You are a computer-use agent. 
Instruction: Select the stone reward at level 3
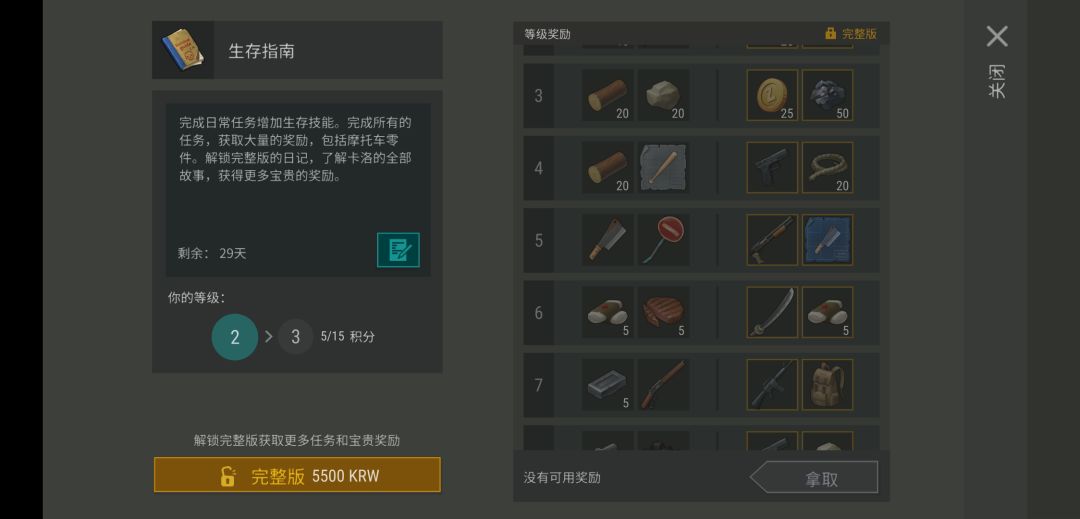pos(663,95)
